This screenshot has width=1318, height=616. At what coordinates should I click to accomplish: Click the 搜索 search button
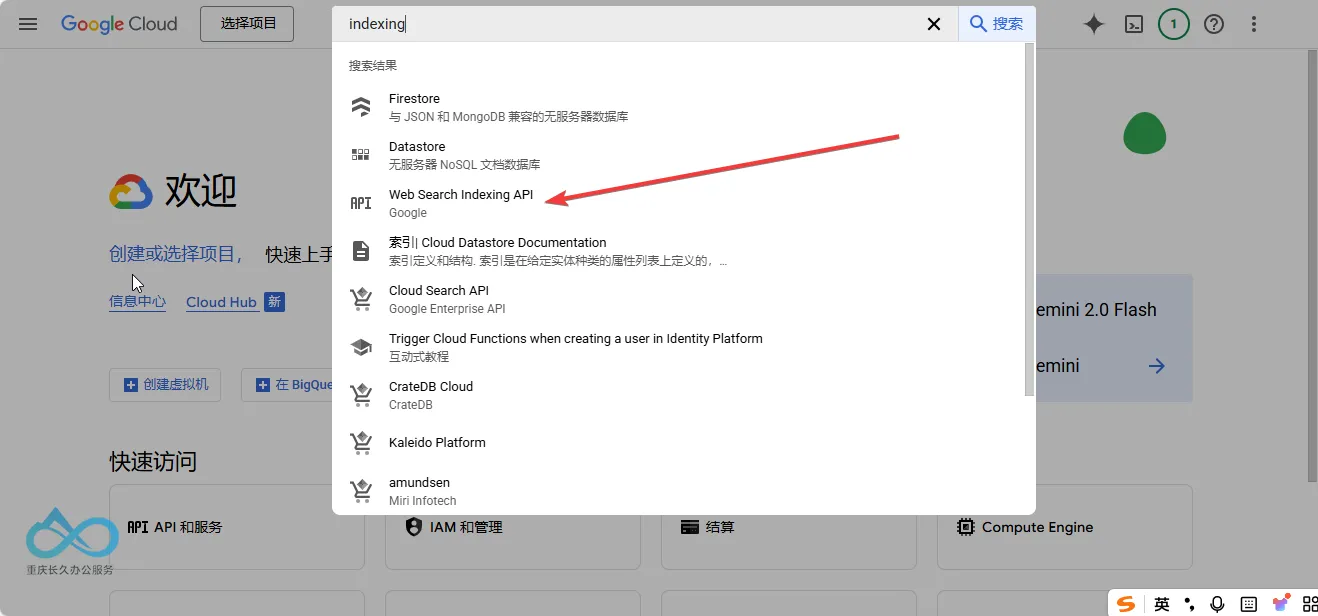coord(996,24)
